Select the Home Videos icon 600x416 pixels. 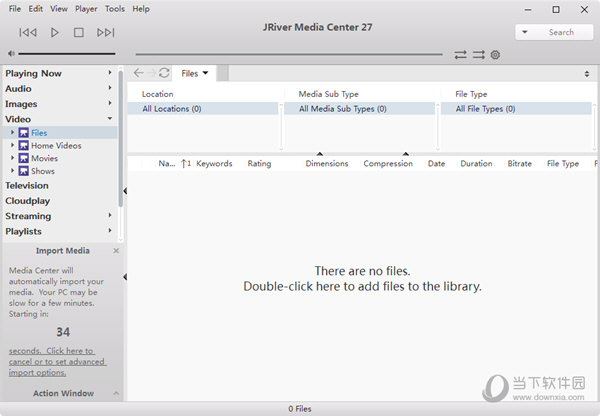click(x=23, y=145)
